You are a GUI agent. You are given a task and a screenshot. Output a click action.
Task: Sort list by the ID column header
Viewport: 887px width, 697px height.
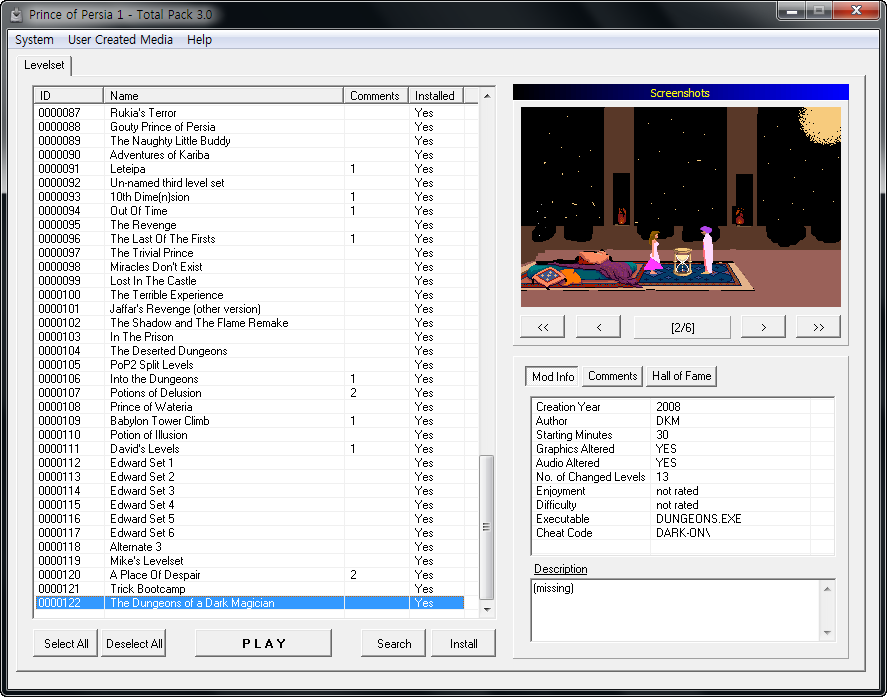[x=68, y=96]
